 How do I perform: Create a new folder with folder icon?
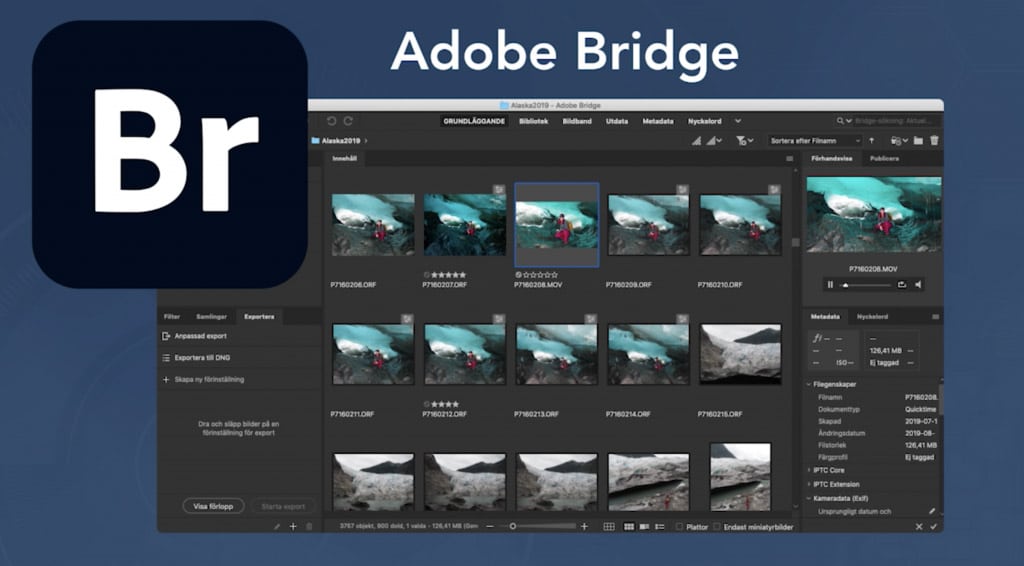coord(918,141)
